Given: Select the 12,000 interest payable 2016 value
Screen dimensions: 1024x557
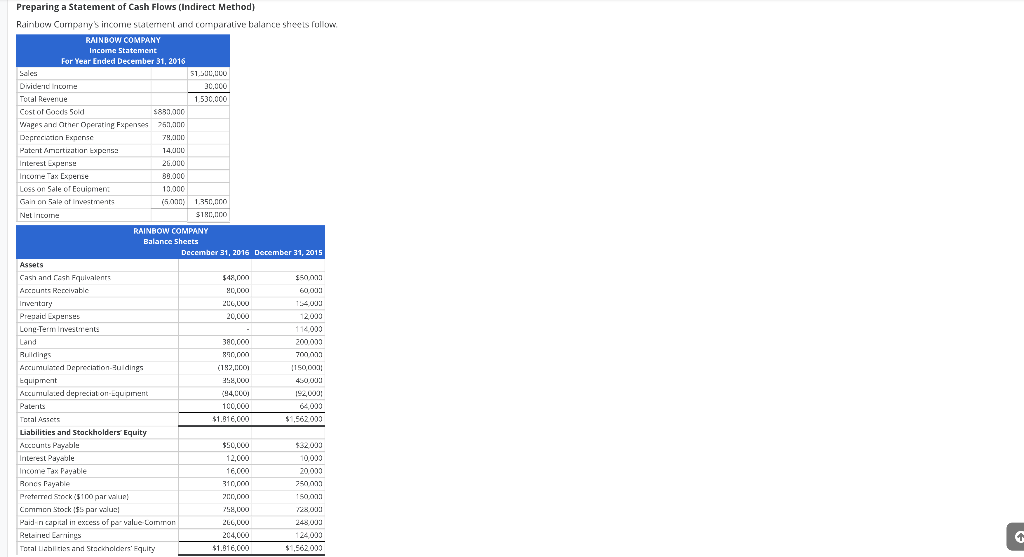Looking at the screenshot, I should 238,458.
